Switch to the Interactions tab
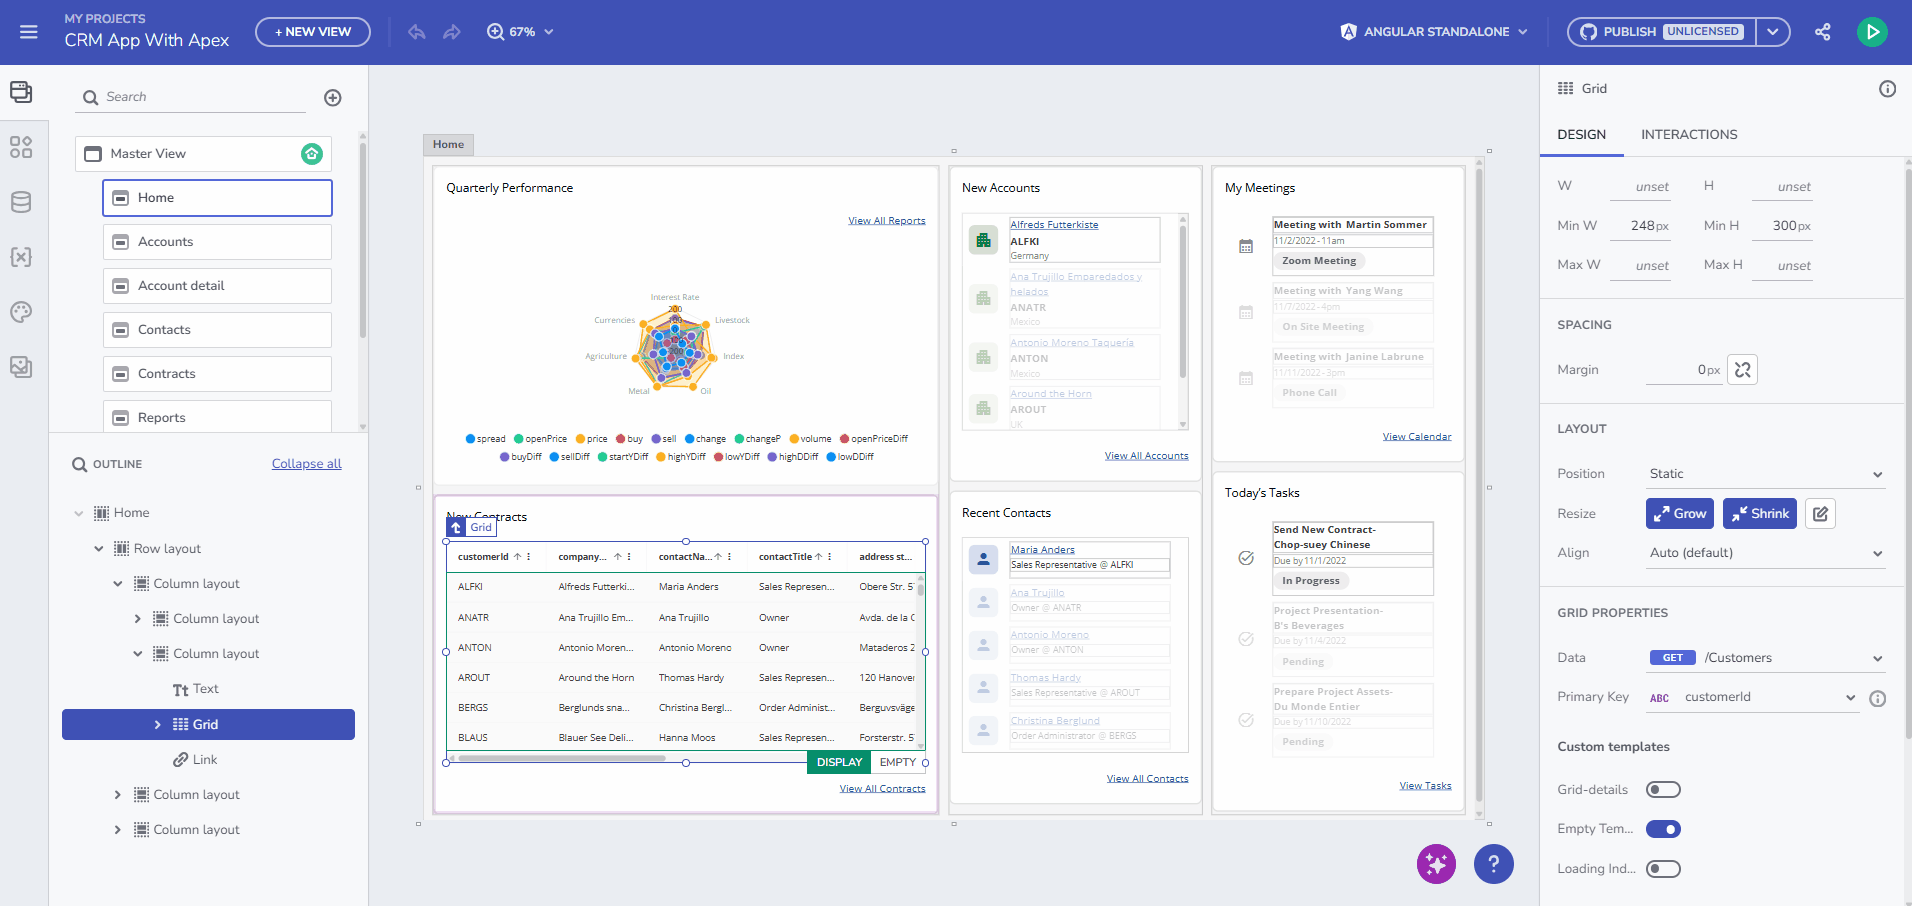The image size is (1912, 906). (x=1688, y=135)
